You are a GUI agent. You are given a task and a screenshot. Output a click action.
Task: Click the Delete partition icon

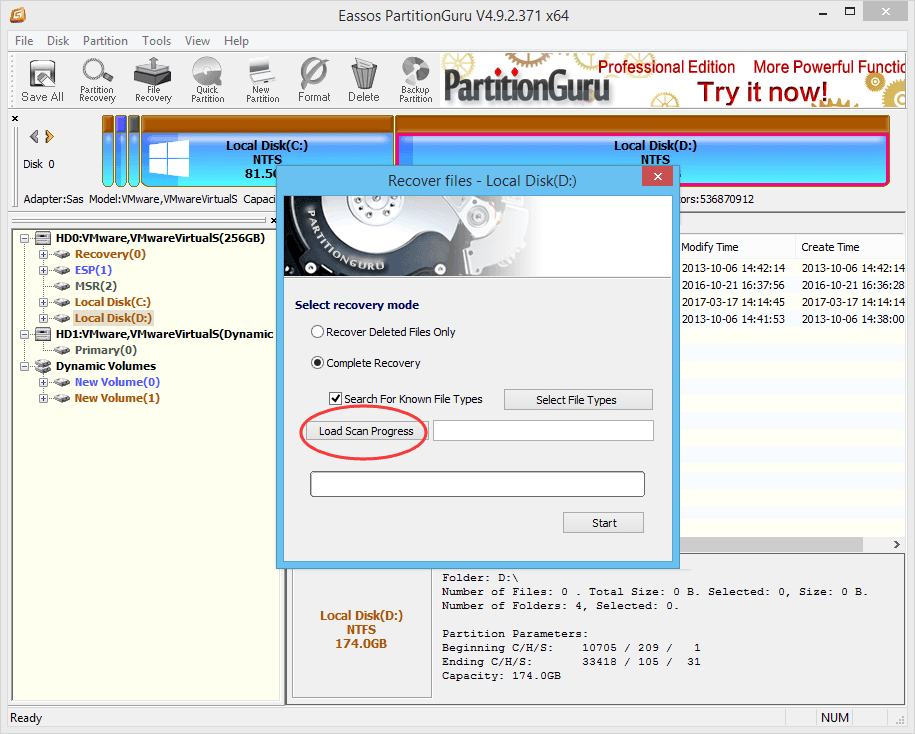(x=364, y=81)
